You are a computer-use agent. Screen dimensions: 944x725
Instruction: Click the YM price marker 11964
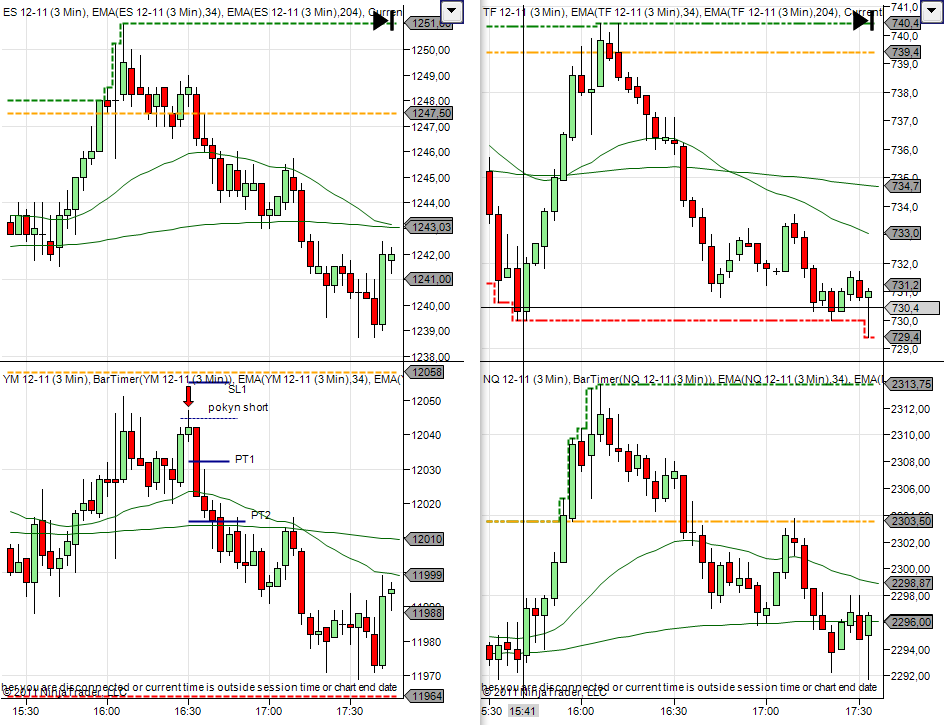(x=426, y=696)
